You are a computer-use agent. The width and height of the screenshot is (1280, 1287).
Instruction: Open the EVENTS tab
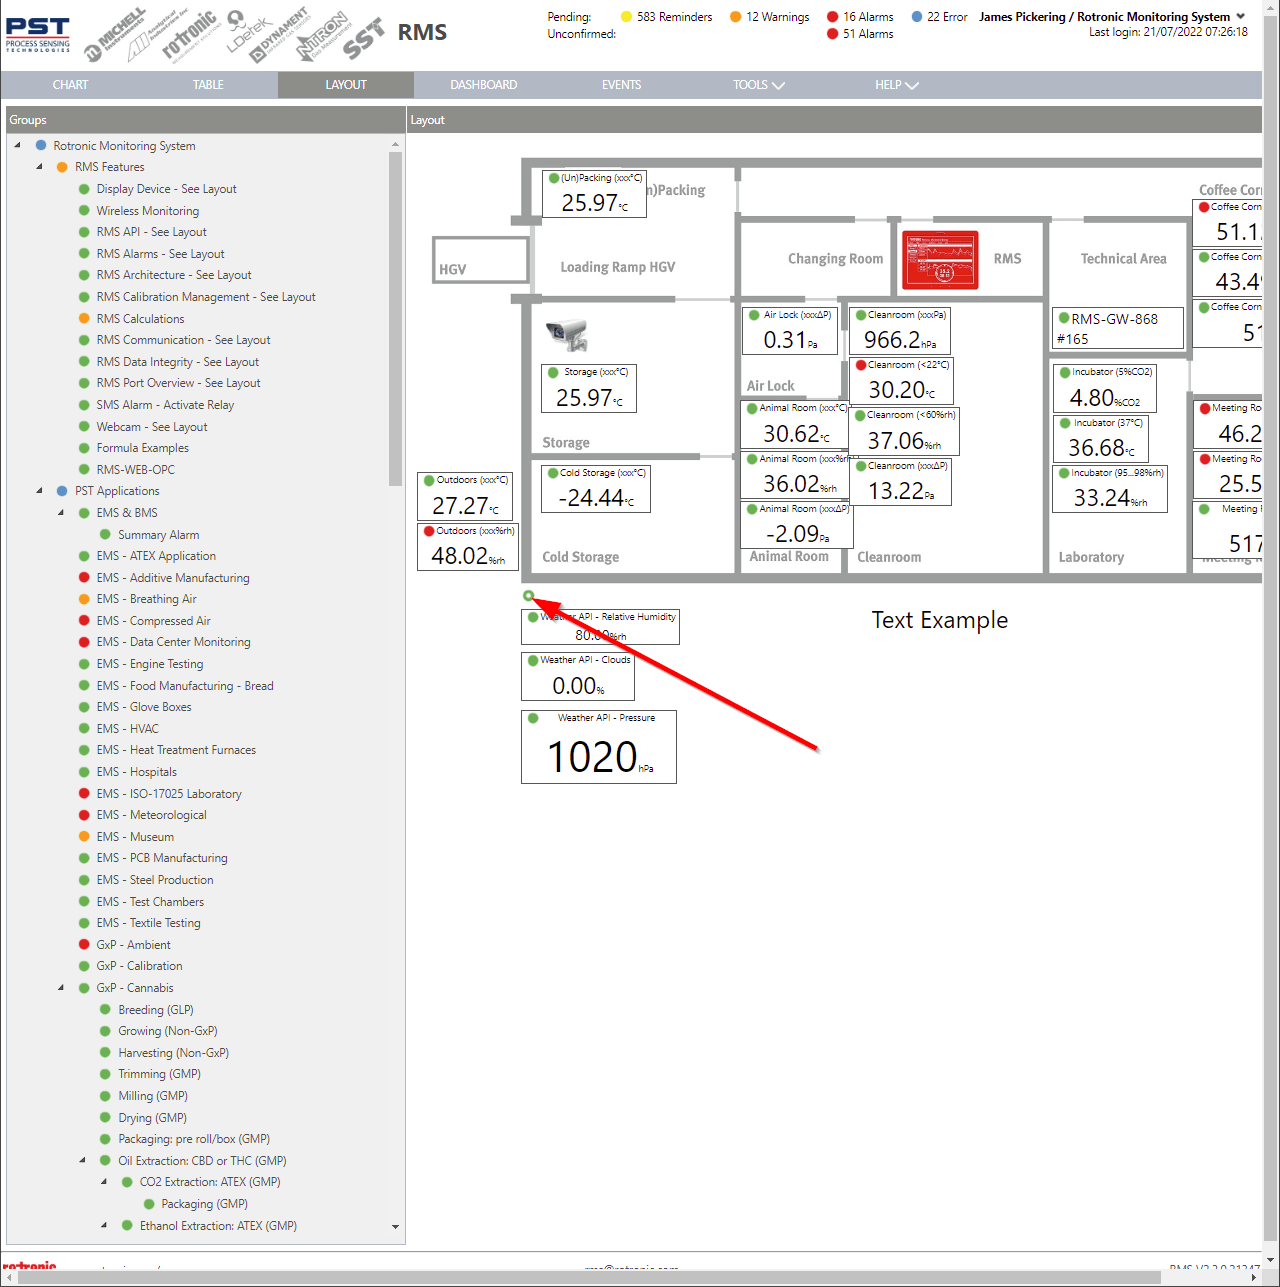tap(621, 85)
